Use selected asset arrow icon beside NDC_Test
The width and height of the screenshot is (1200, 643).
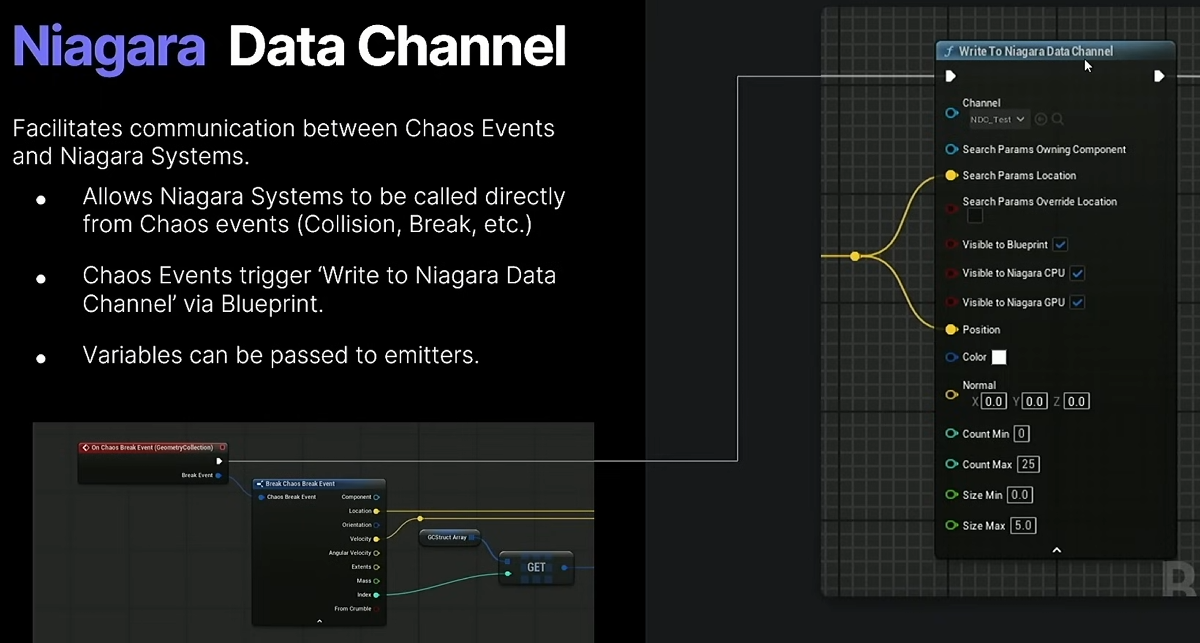pyautogui.click(x=1041, y=119)
